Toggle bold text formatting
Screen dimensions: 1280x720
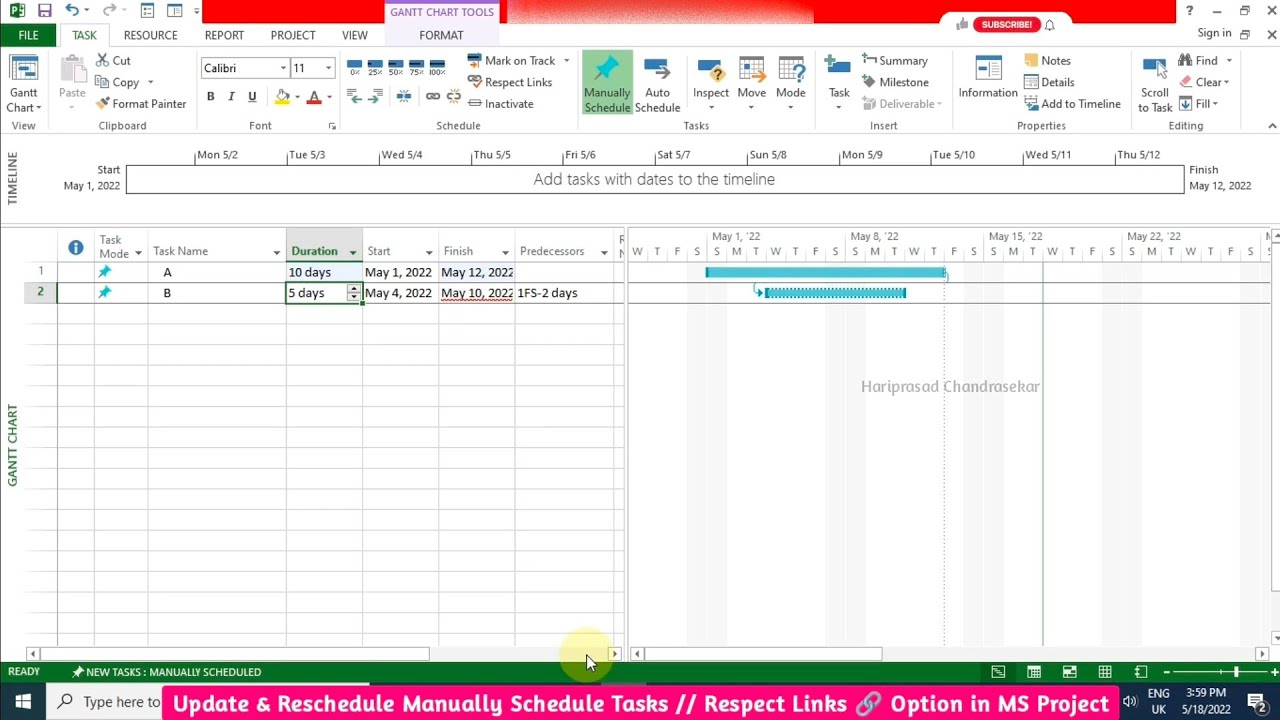(210, 96)
